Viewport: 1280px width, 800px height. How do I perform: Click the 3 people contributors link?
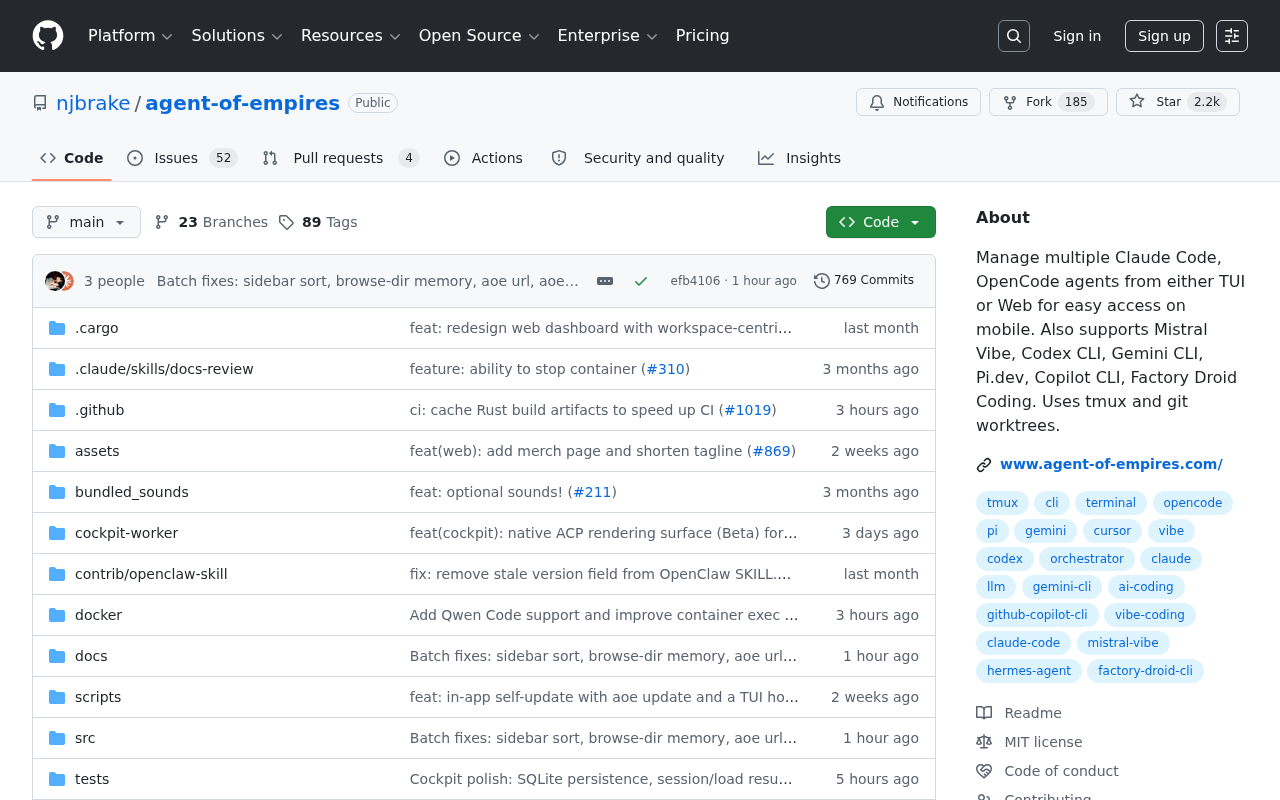pyautogui.click(x=114, y=281)
